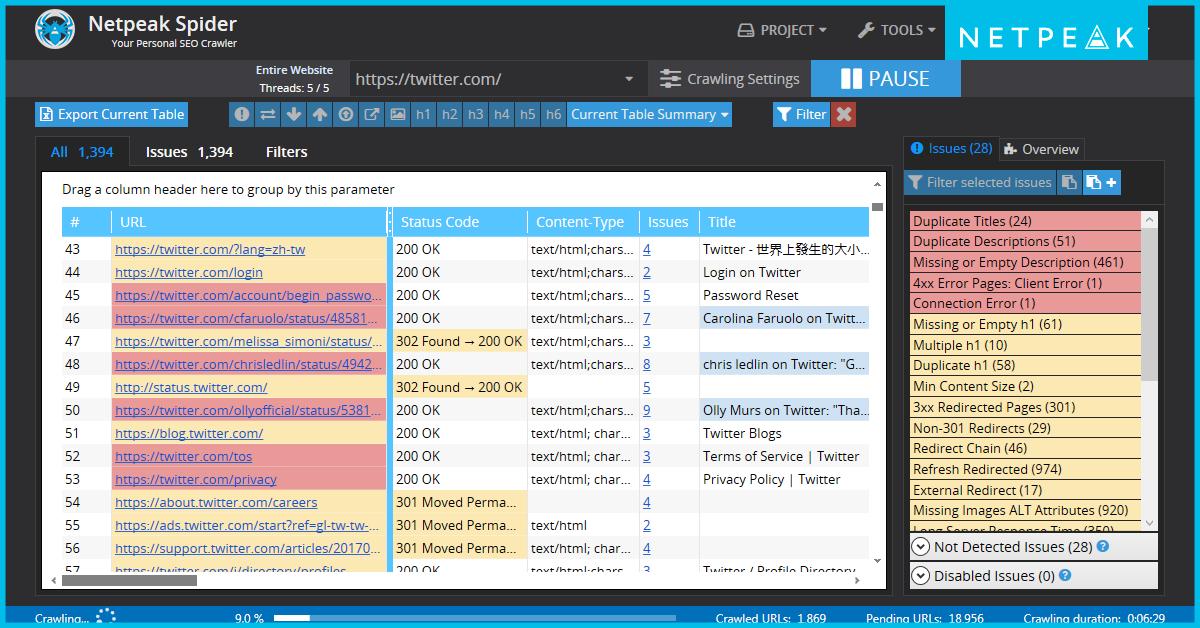Click the external links toolbar icon
1200x628 pixels.
click(371, 114)
